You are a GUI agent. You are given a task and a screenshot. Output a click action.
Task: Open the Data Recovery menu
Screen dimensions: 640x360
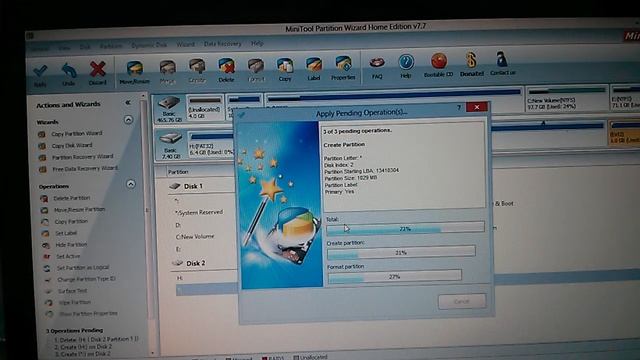[x=222, y=44]
